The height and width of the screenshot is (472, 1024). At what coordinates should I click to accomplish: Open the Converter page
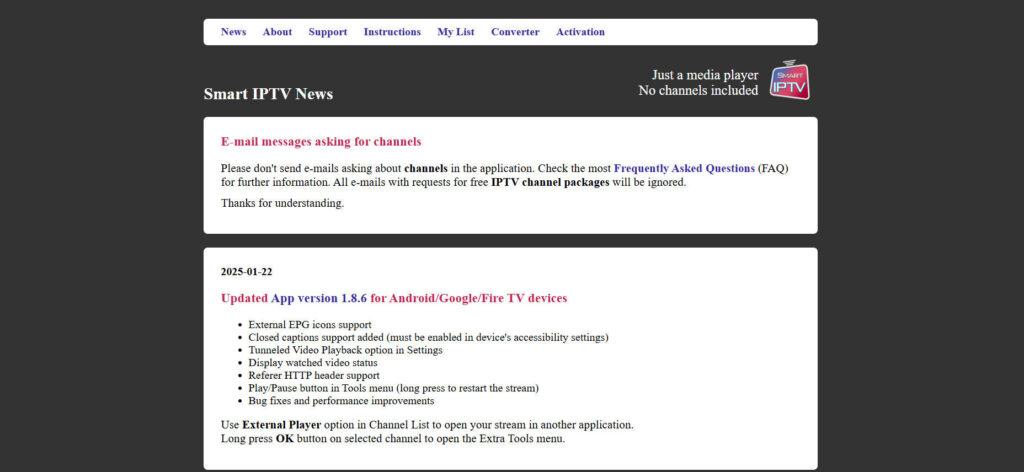click(515, 32)
